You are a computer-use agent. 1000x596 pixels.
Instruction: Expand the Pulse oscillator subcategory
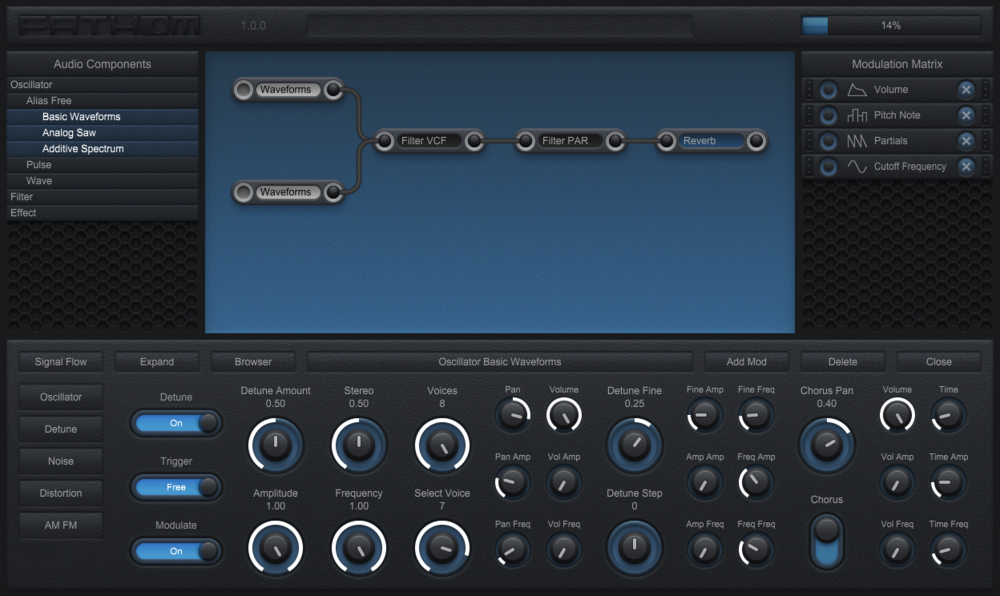click(x=102, y=164)
